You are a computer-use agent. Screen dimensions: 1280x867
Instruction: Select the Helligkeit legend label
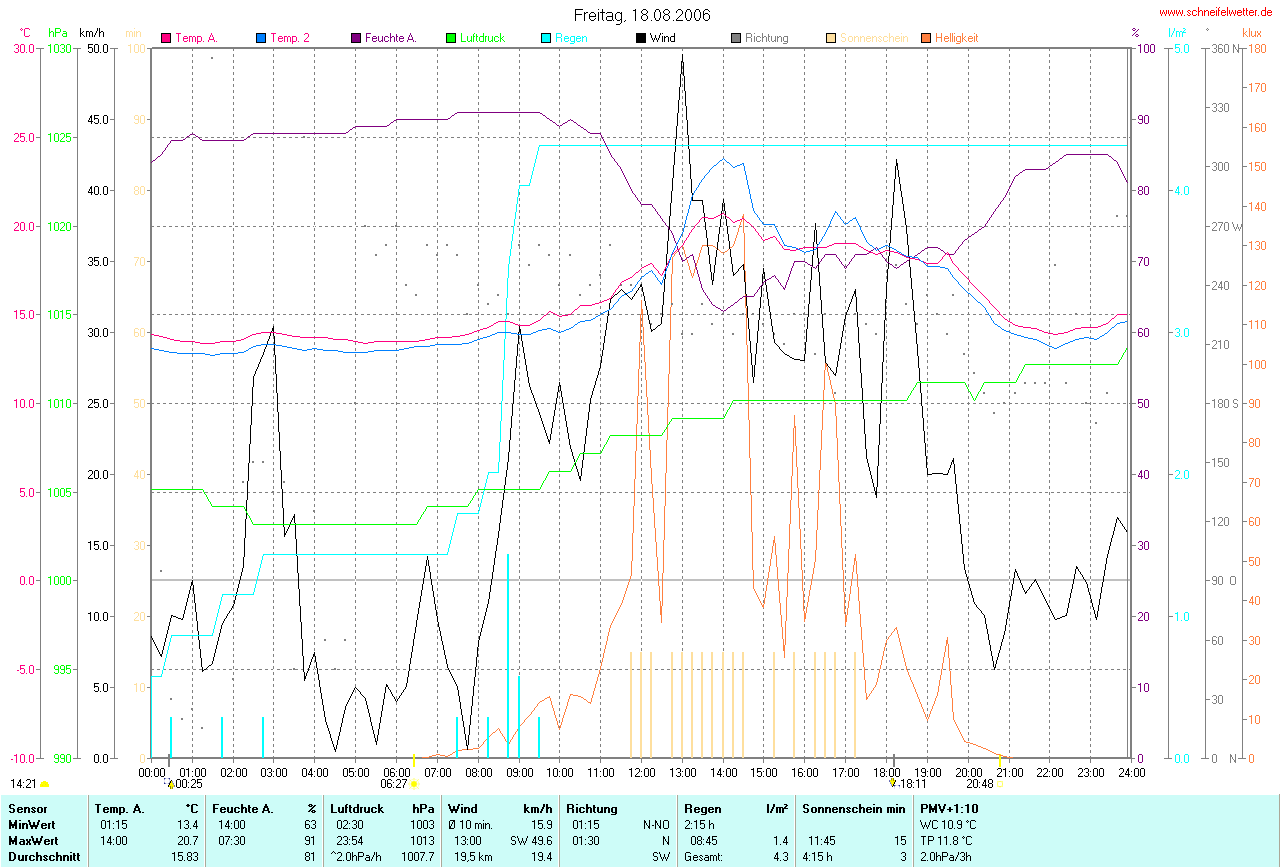click(x=957, y=38)
